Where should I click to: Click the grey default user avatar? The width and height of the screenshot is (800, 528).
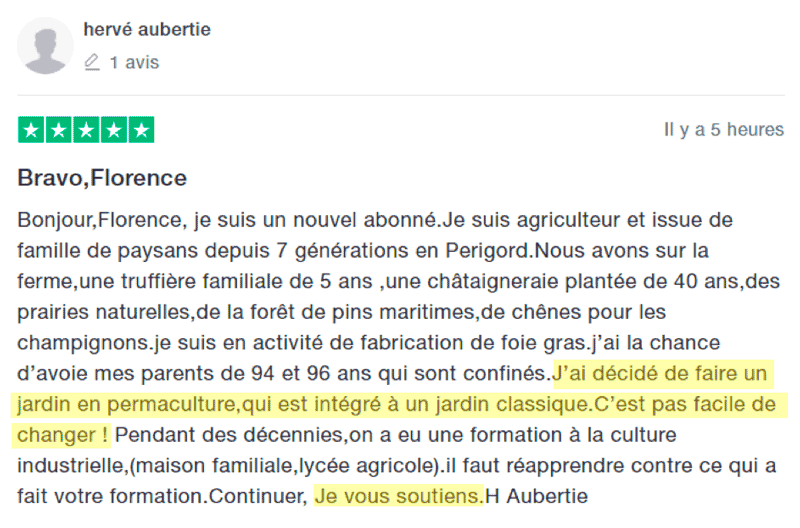[45, 46]
